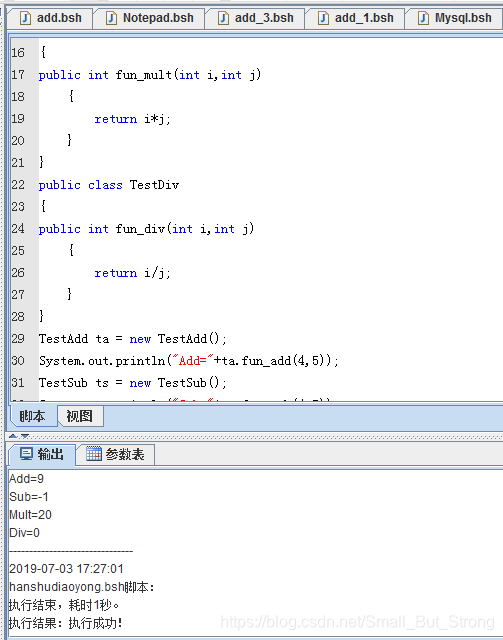Viewport: 503px width, 640px height.
Task: Click the 'Mult=20' output line
Action: click(31, 515)
